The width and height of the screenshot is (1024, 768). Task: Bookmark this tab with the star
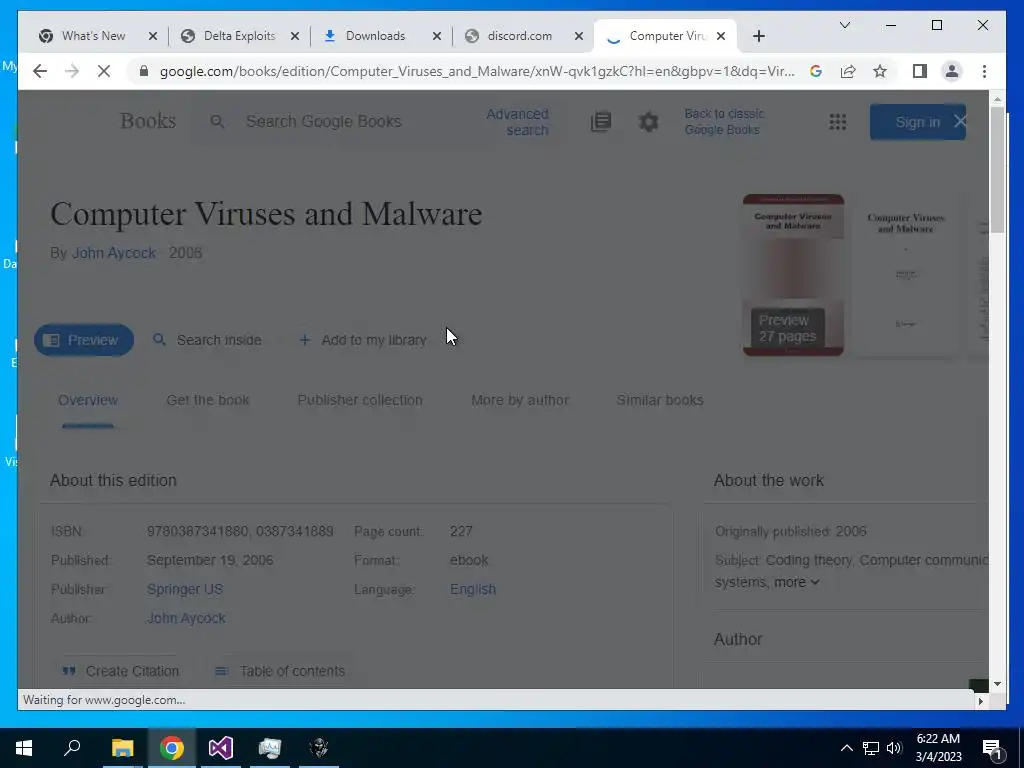pos(880,71)
